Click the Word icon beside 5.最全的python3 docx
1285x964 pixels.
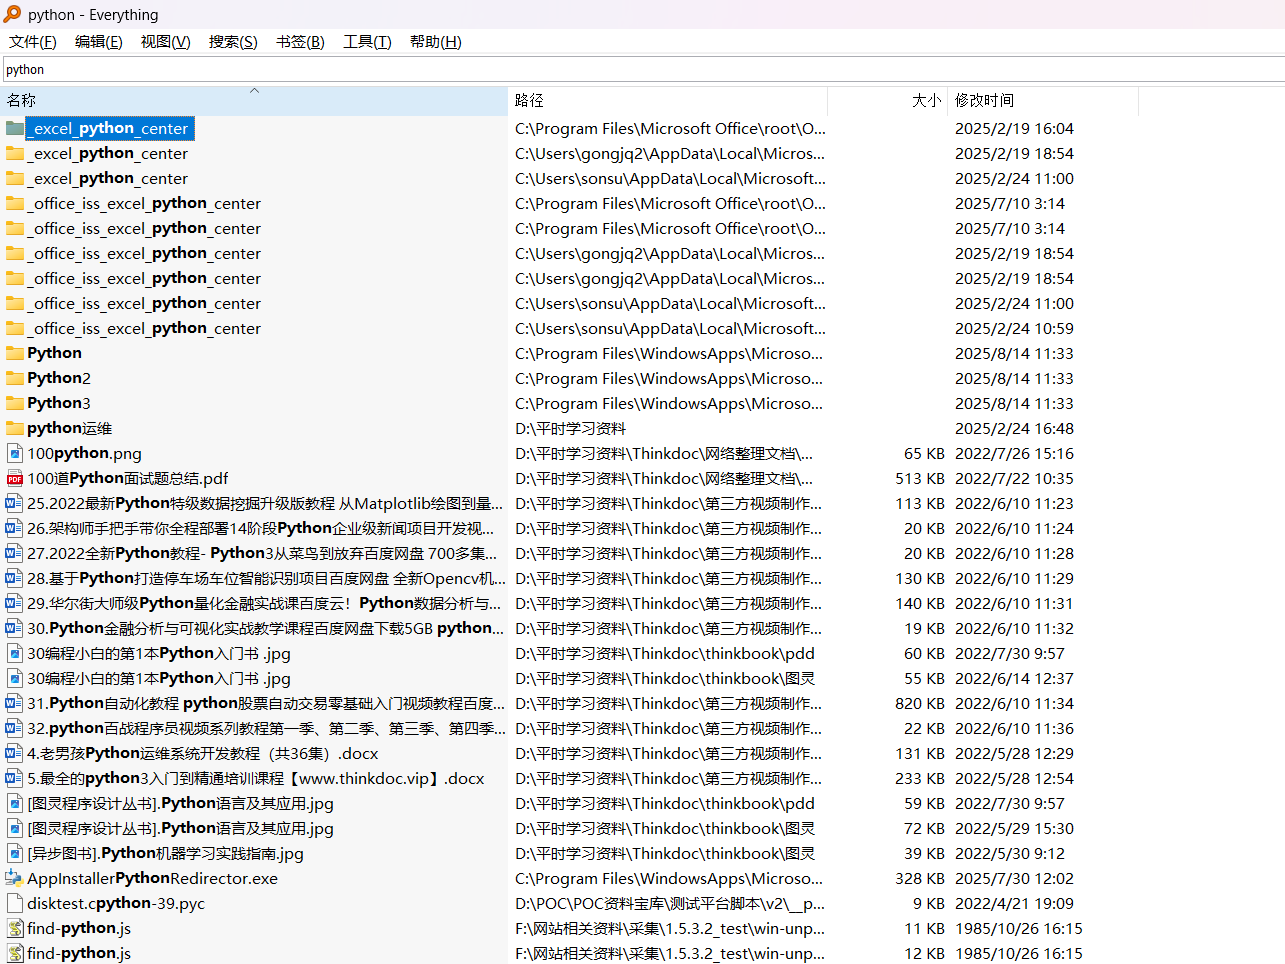click(x=14, y=778)
